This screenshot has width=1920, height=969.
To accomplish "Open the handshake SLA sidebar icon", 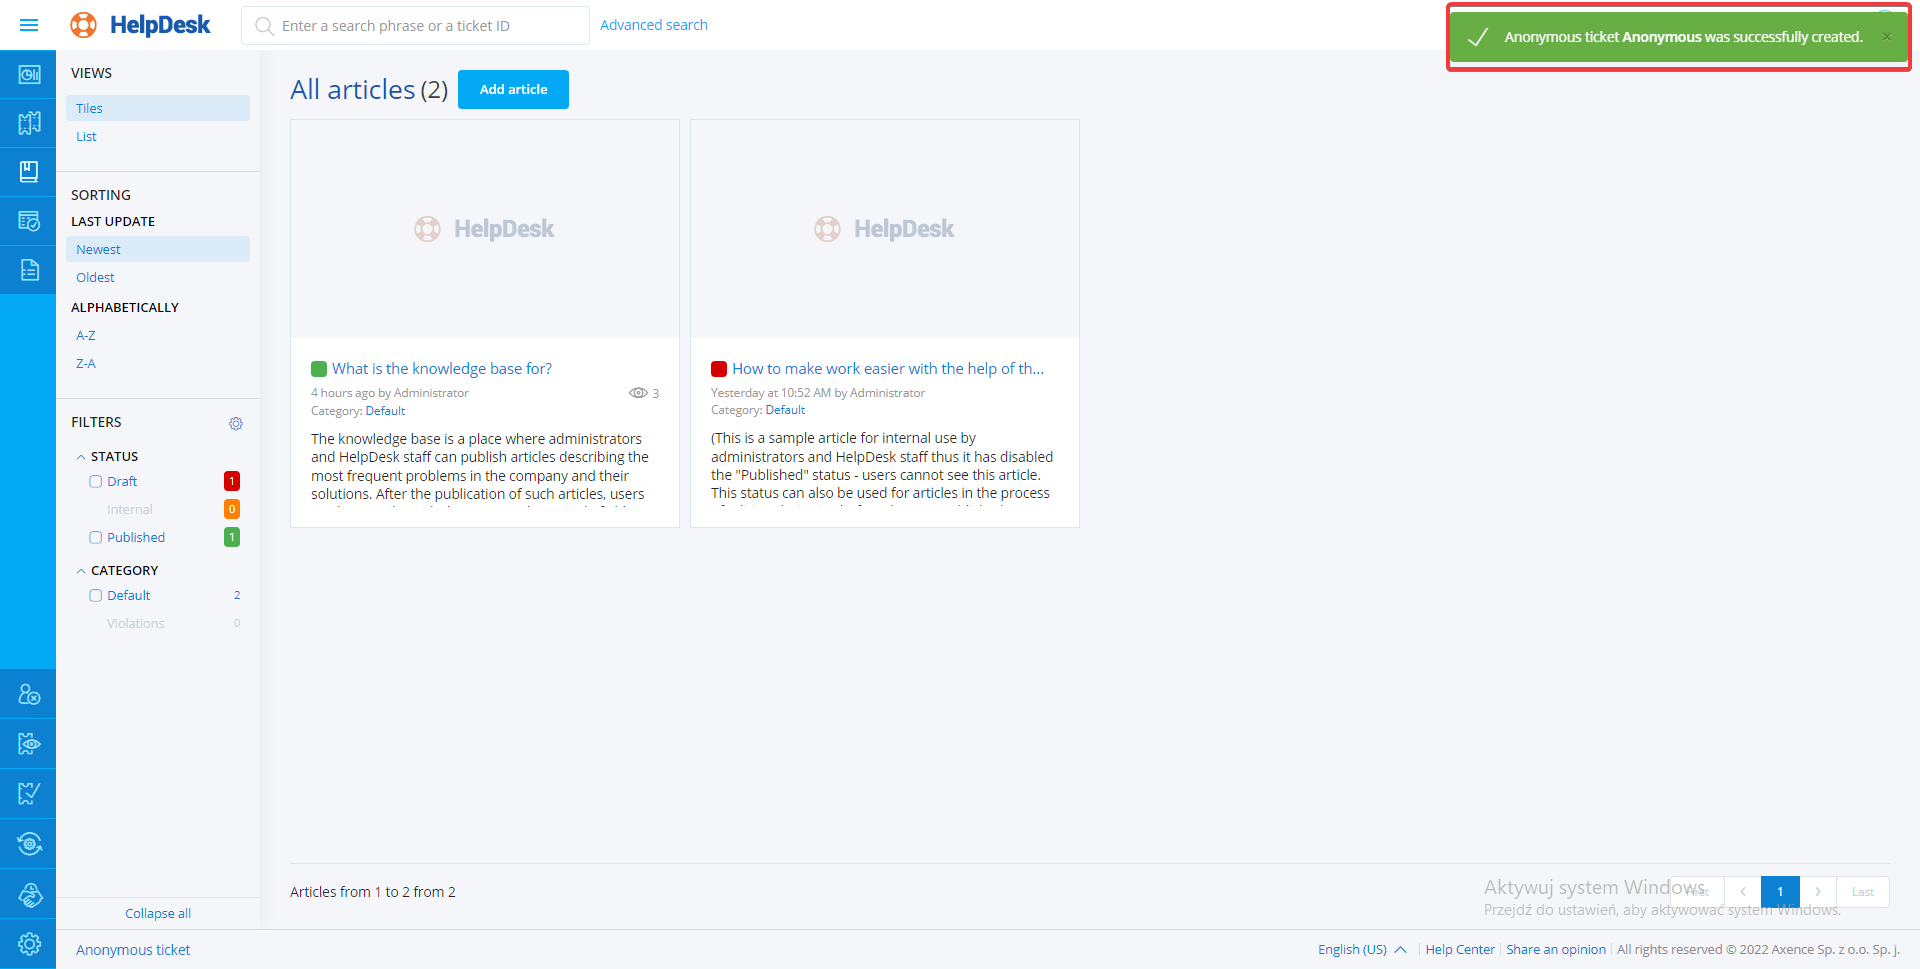I will pyautogui.click(x=29, y=894).
